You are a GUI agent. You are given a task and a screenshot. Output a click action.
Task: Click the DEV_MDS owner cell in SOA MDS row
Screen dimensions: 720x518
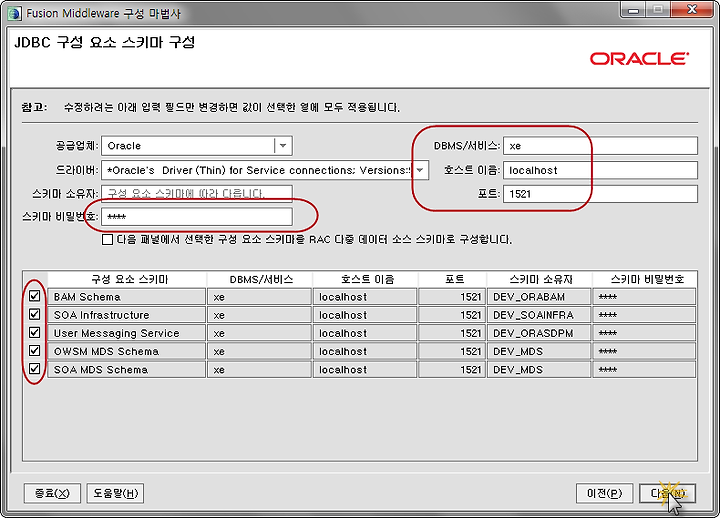(x=539, y=370)
